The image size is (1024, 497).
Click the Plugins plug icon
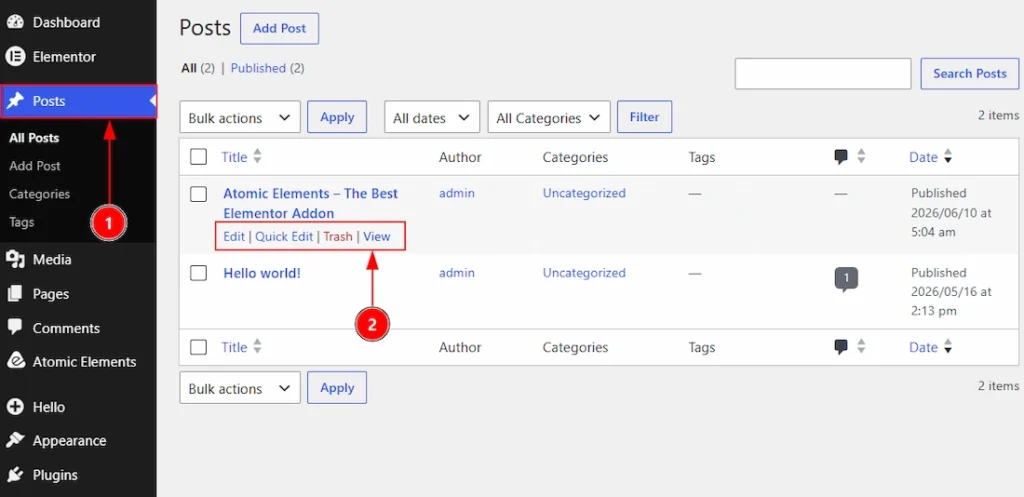14,475
